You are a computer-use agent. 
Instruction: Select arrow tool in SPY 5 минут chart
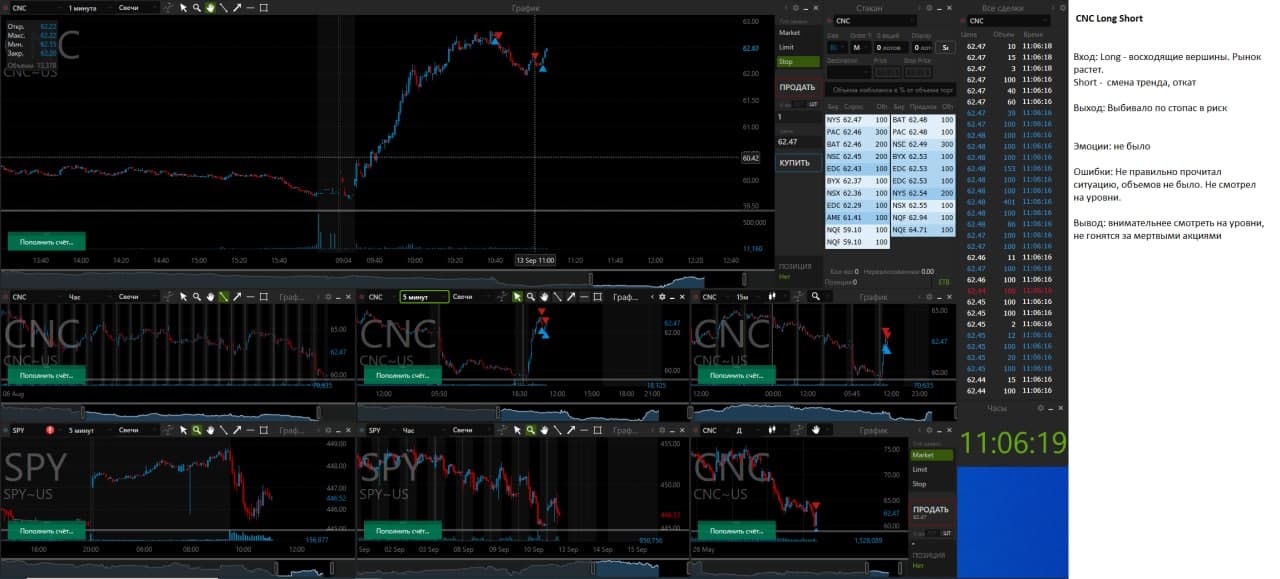[237, 430]
